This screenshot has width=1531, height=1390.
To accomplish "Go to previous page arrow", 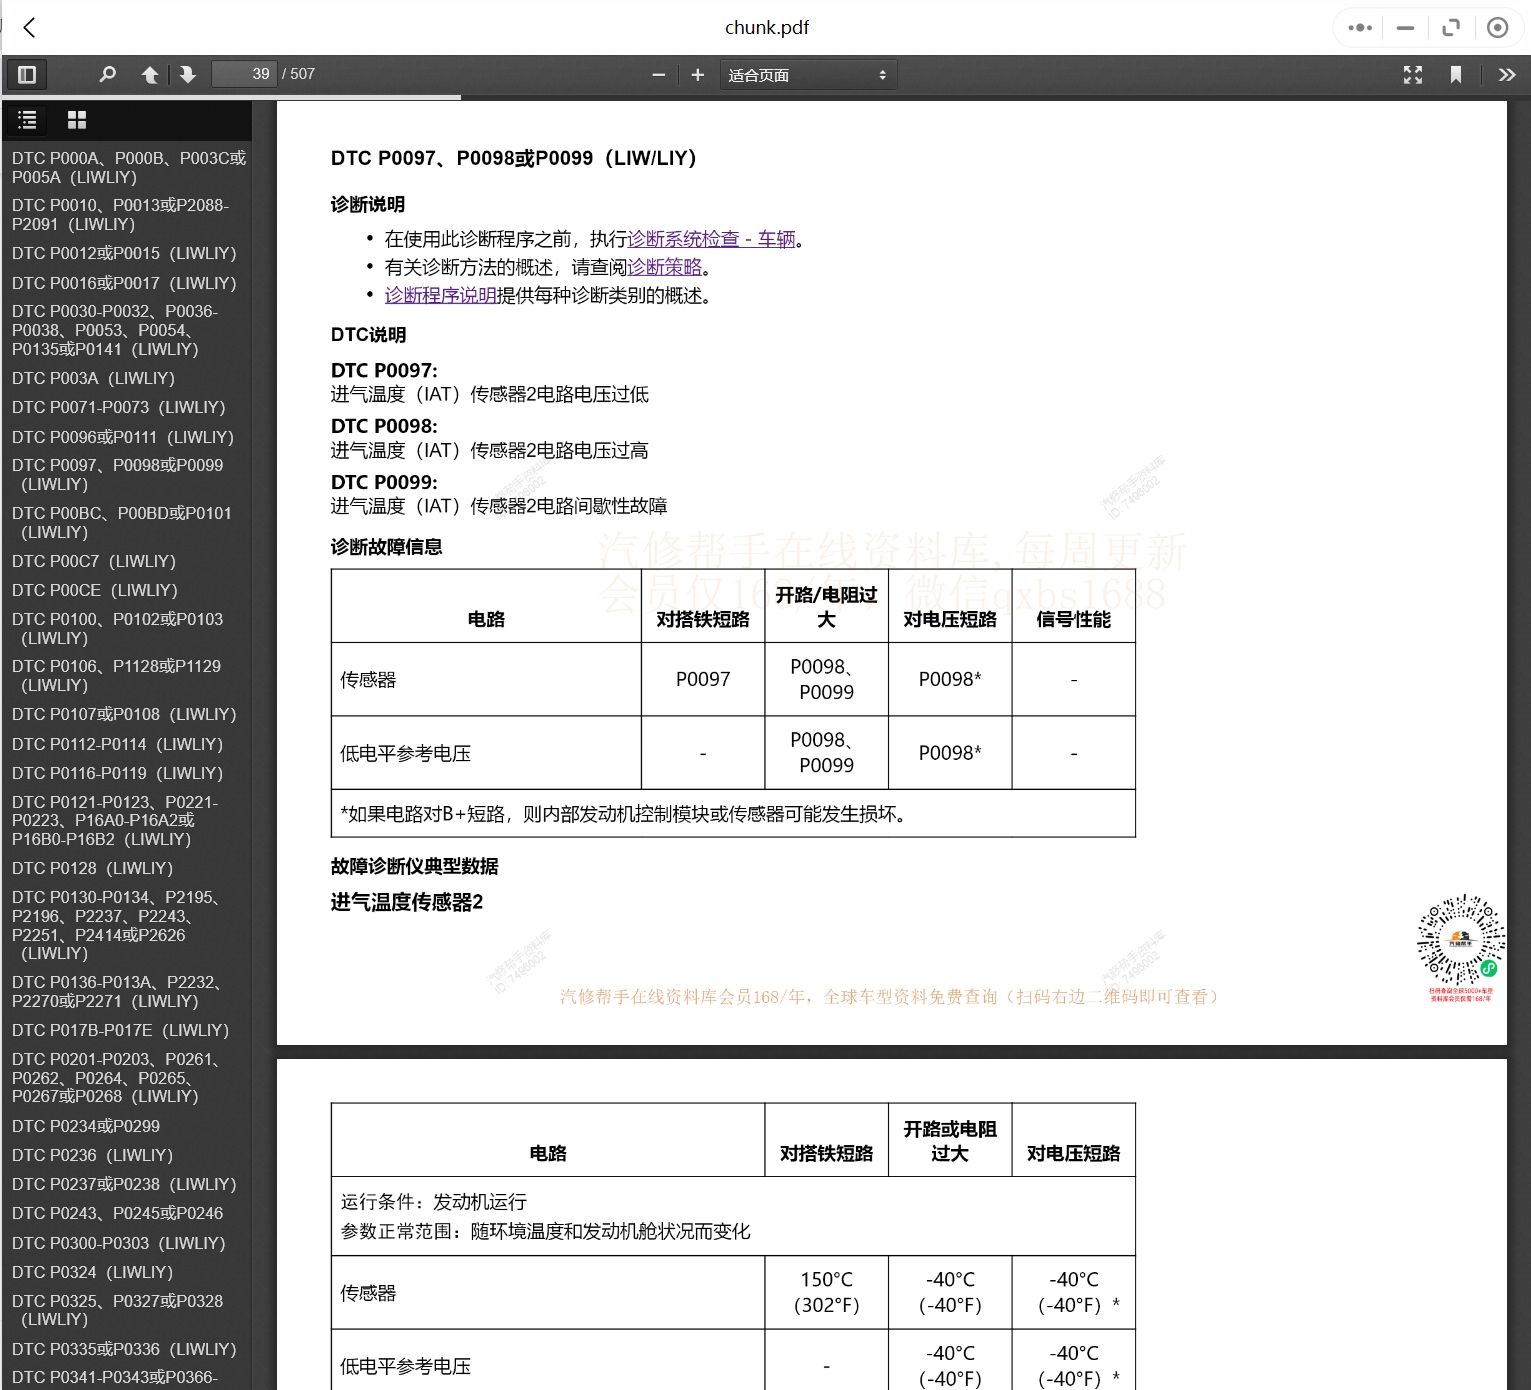I will tap(150, 75).
